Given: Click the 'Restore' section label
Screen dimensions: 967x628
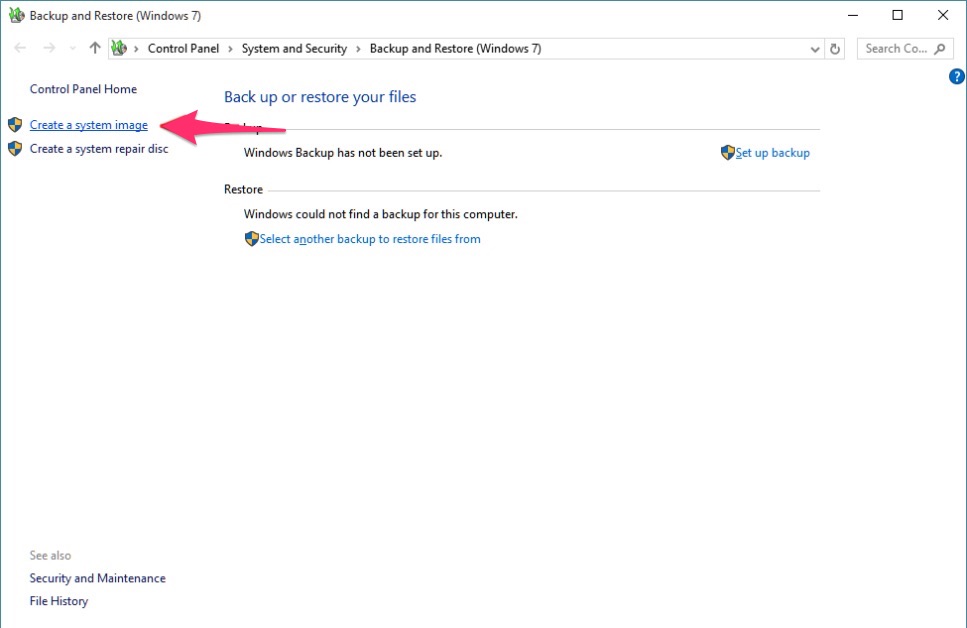Looking at the screenshot, I should pos(244,189).
